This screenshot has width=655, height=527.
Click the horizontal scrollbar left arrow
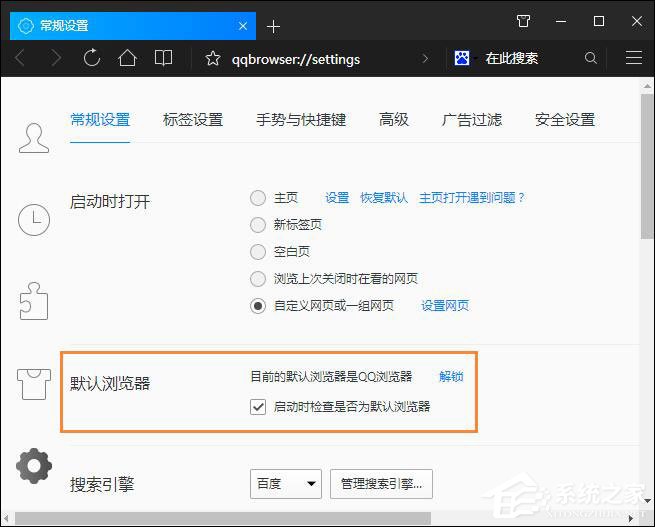(6, 518)
